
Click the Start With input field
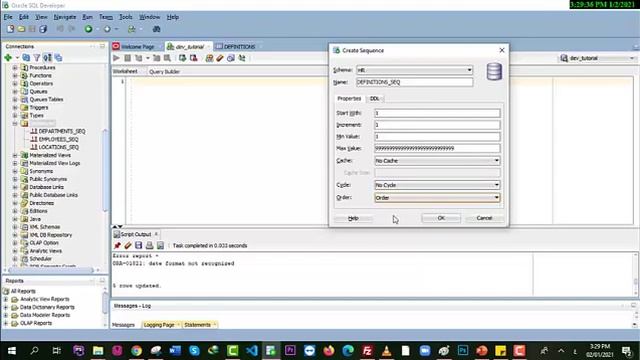[437, 113]
